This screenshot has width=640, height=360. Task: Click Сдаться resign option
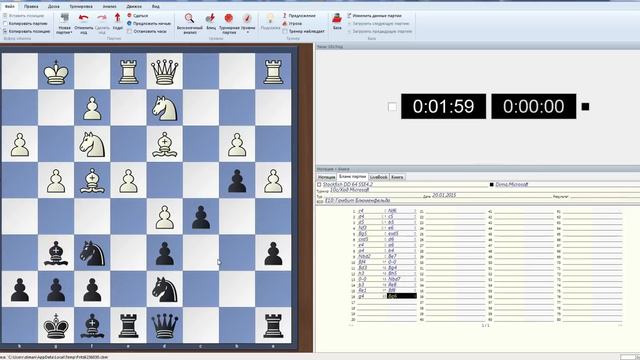coord(138,16)
